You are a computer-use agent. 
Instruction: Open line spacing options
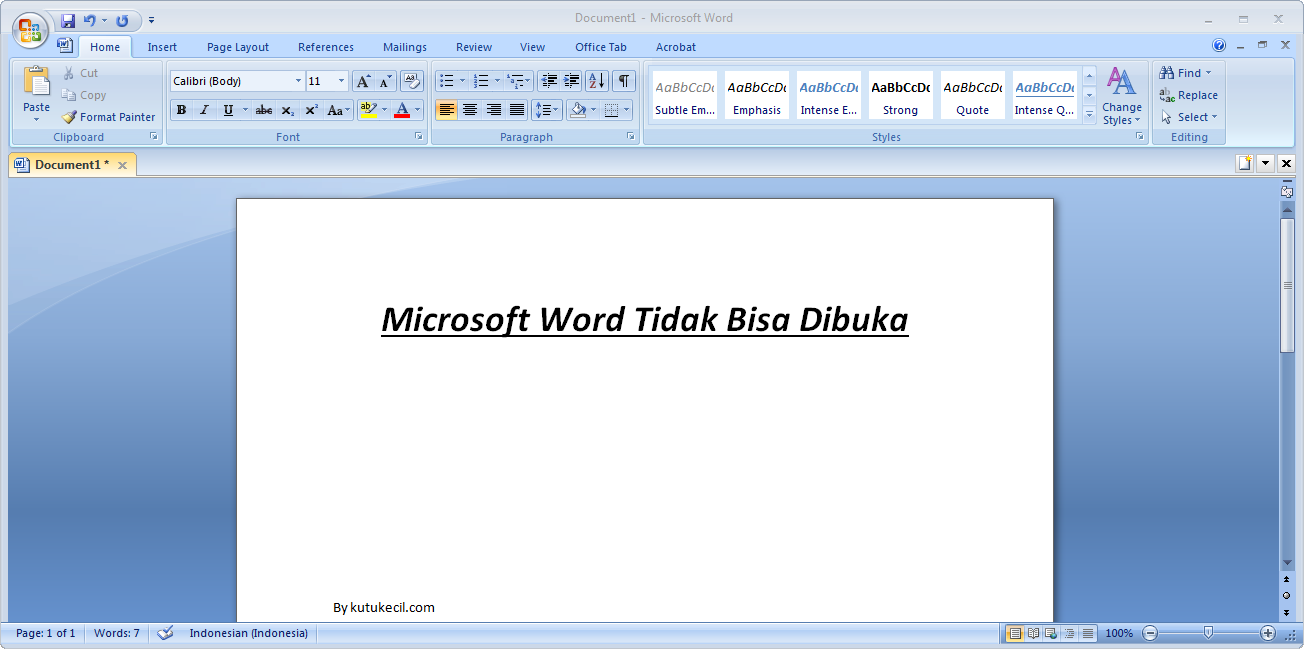[546, 110]
